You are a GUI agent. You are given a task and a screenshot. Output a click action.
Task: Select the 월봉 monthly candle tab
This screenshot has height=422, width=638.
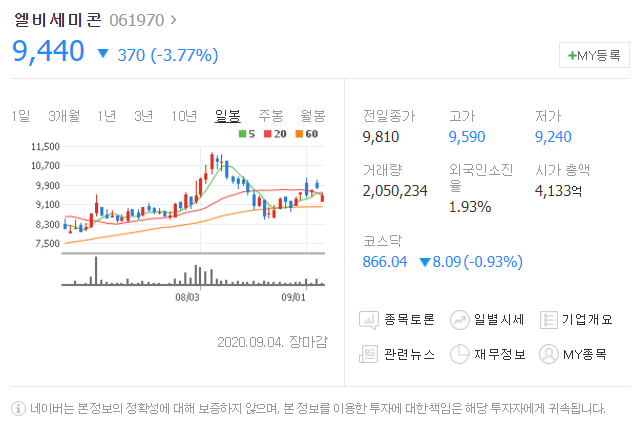(x=313, y=116)
